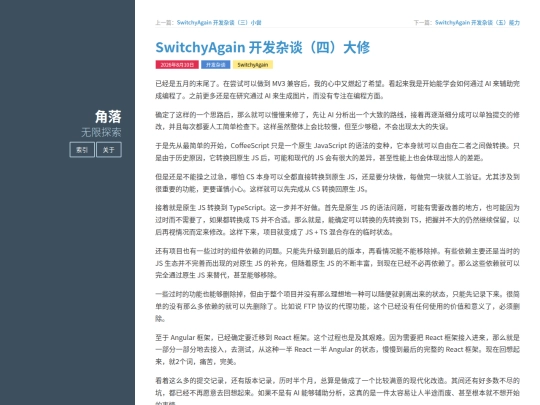Viewport: 540px width, 405px height.
Task: Open the previous post link SwitchyAgain 开发杂谈（三）
Action: (219, 23)
